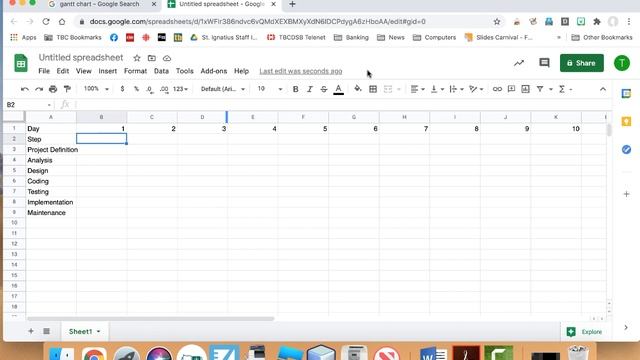This screenshot has width=640, height=360.
Task: Select the Paint format tool
Action: coord(67,89)
